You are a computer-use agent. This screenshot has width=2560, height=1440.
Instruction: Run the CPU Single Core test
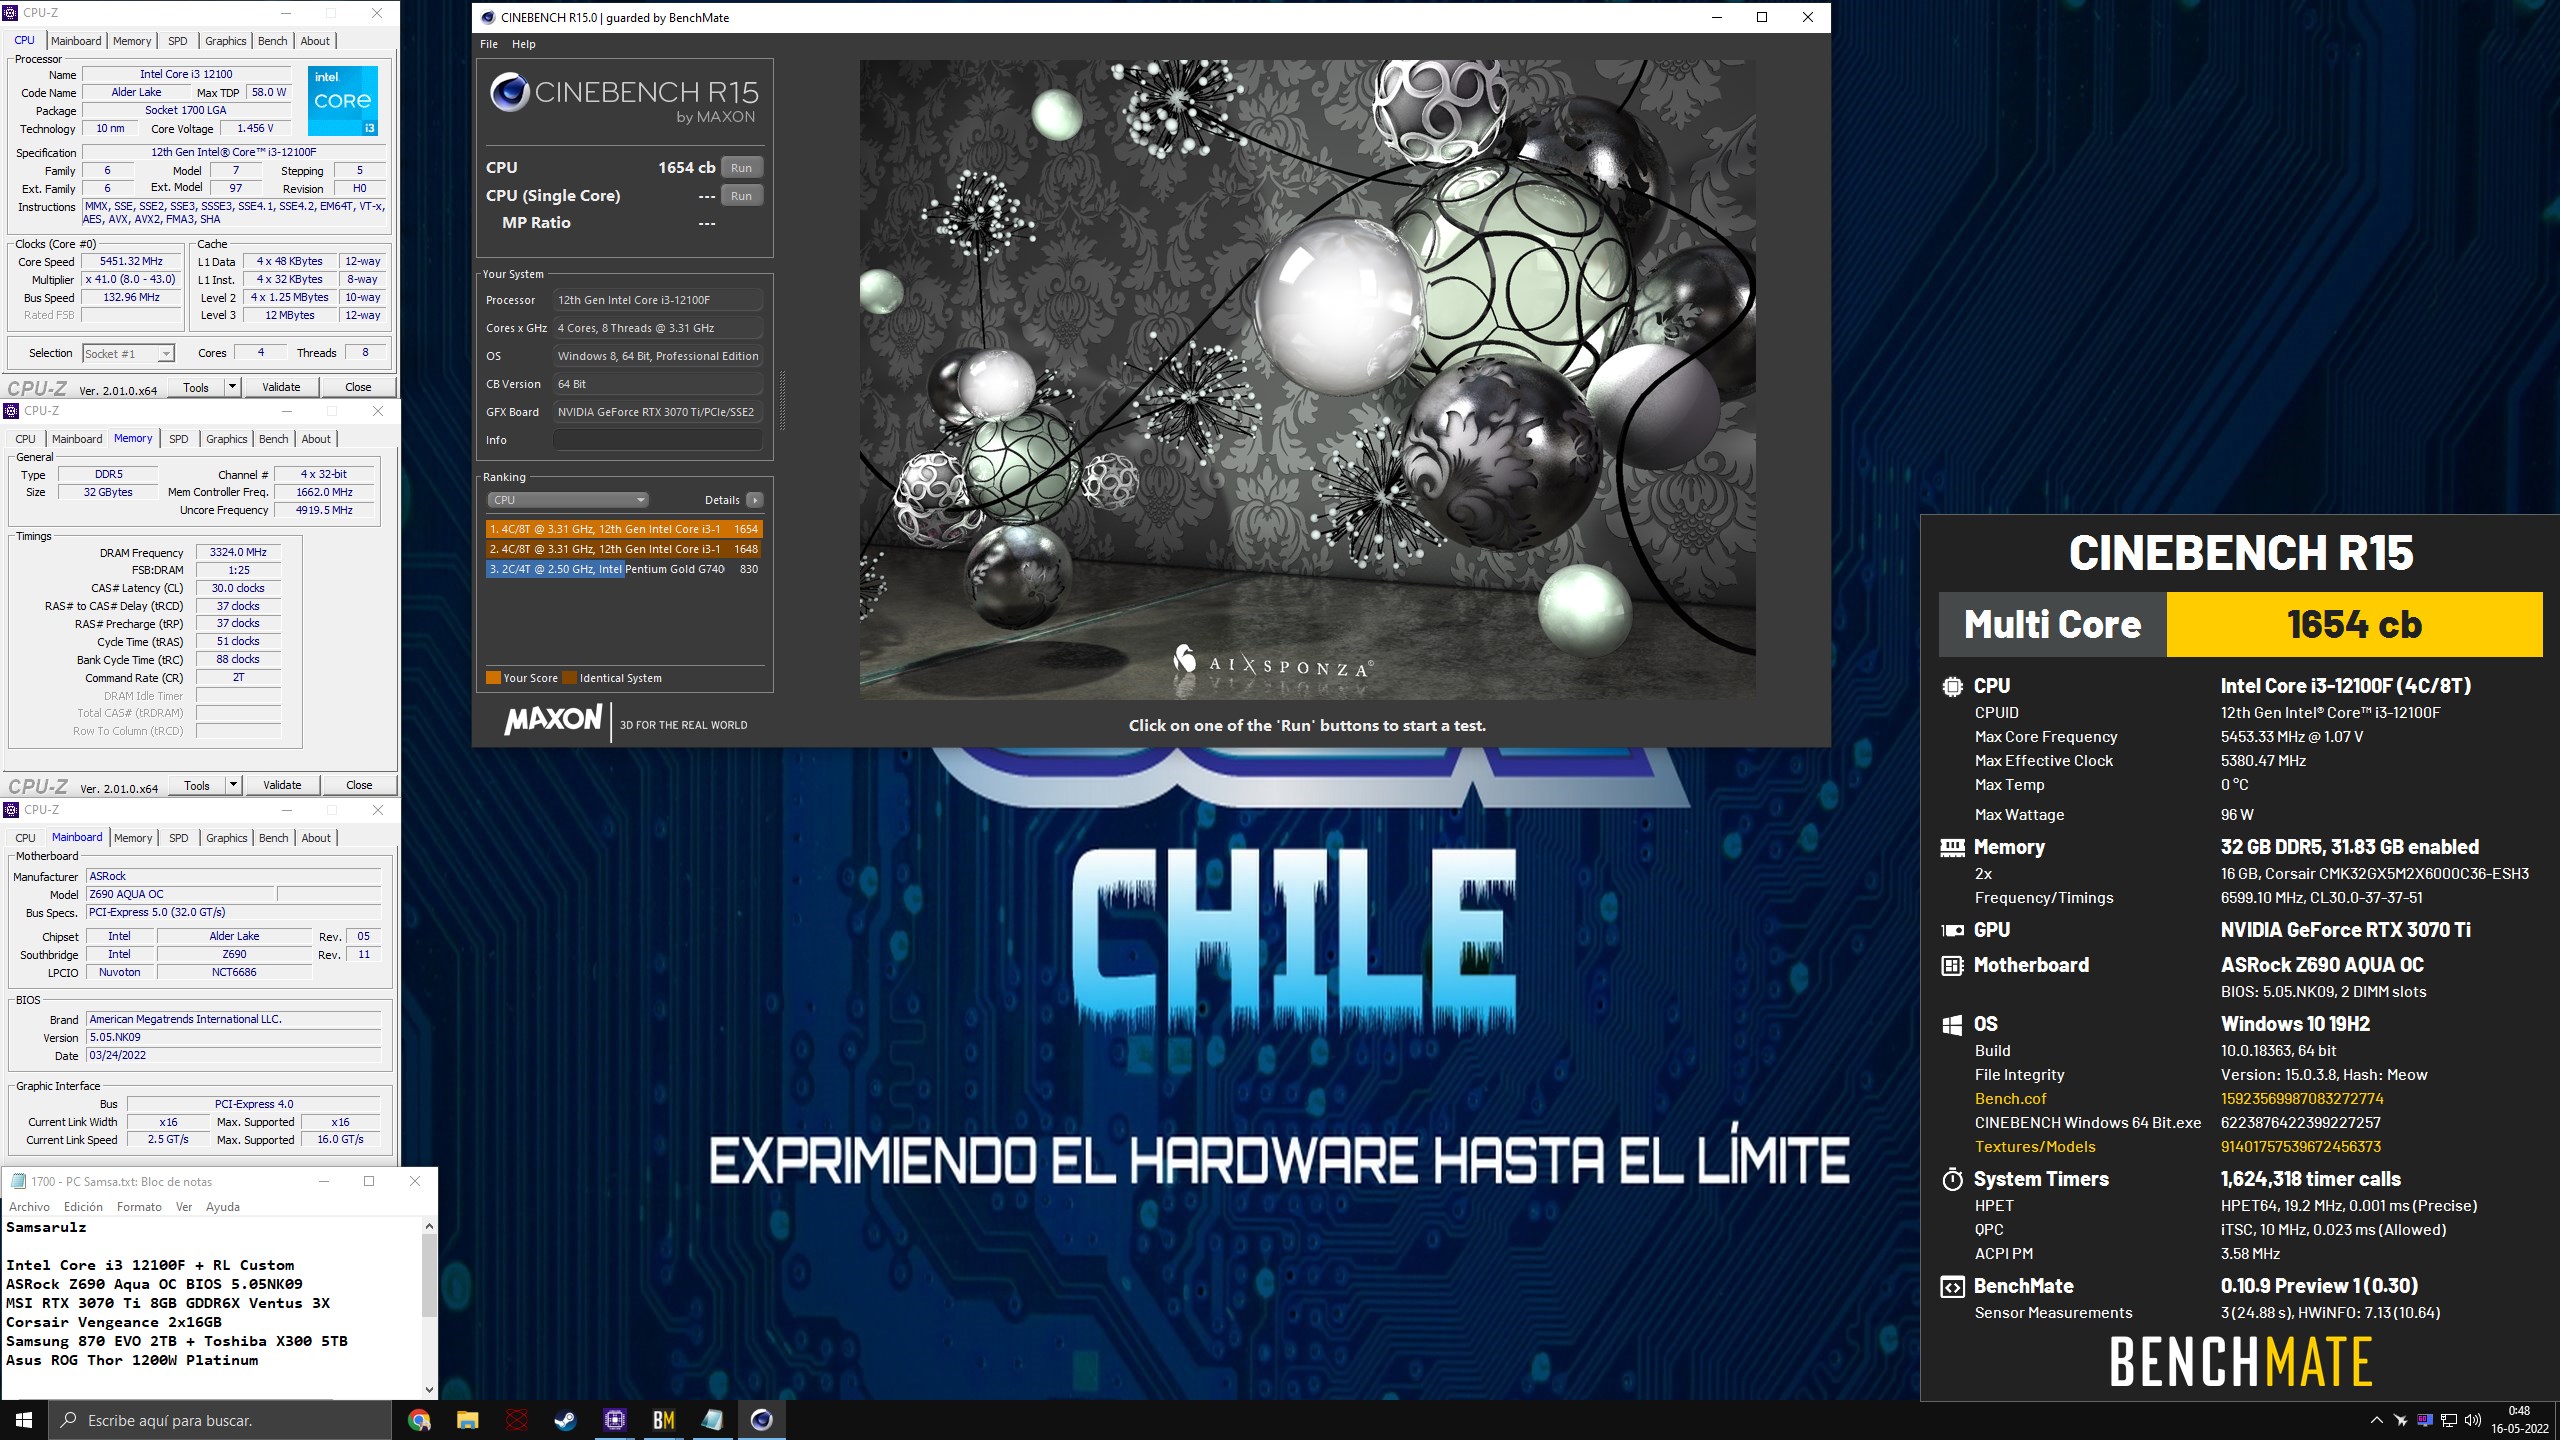click(x=741, y=196)
